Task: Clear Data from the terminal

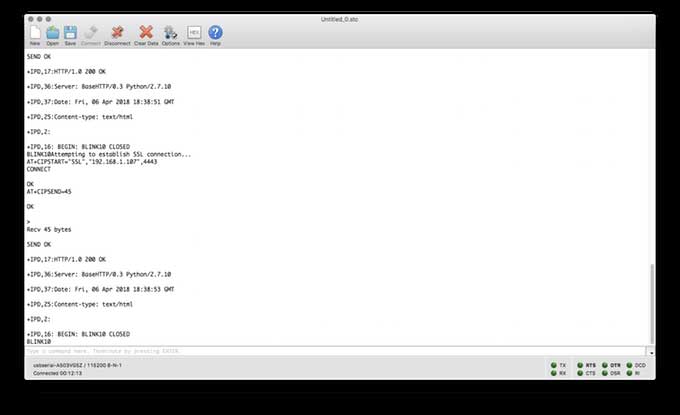Action: coord(146,34)
